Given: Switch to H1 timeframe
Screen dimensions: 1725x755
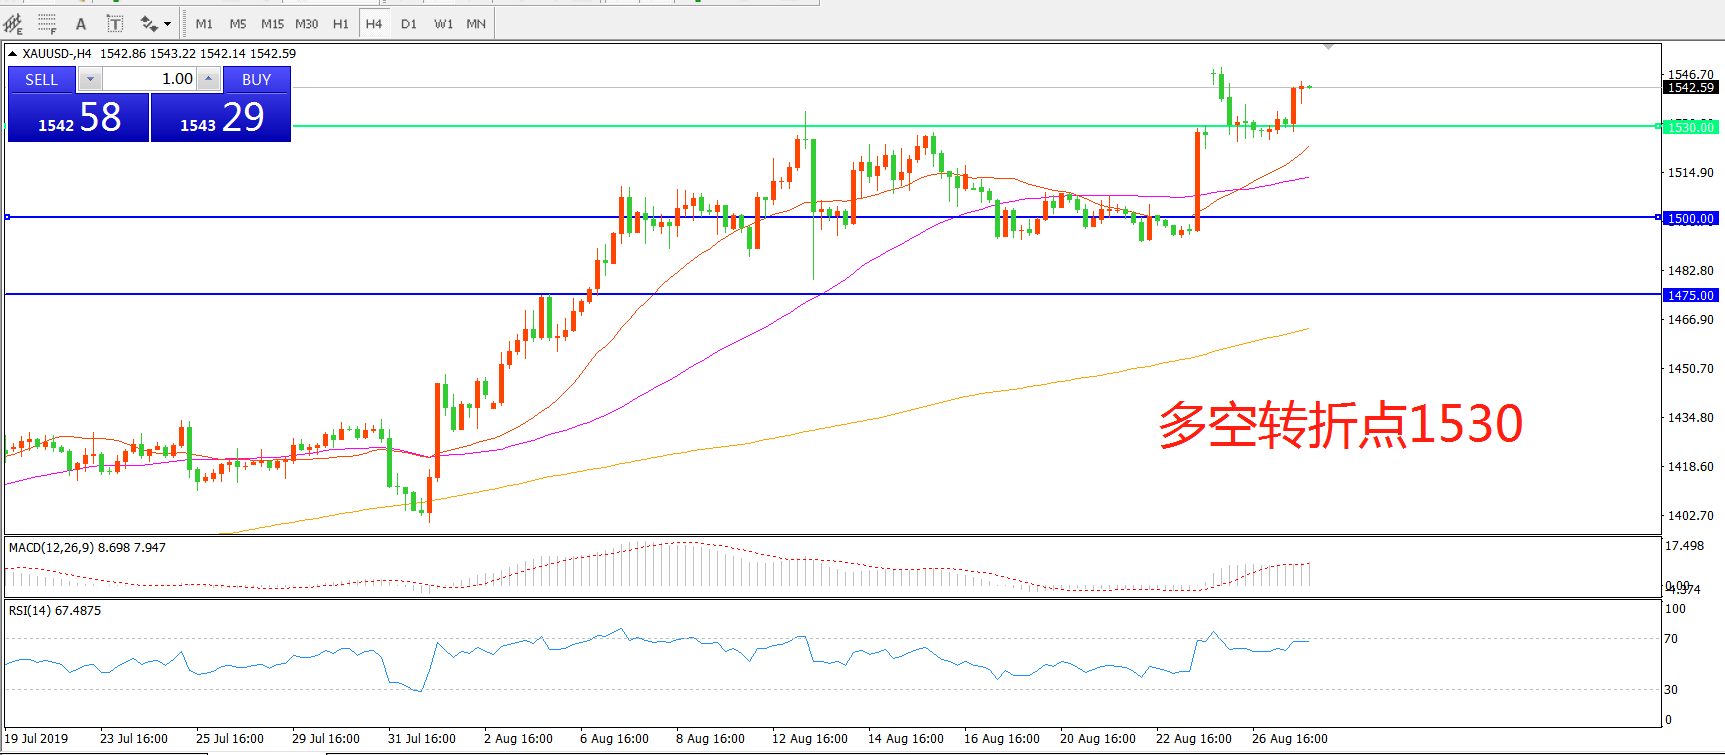Looking at the screenshot, I should (x=340, y=23).
